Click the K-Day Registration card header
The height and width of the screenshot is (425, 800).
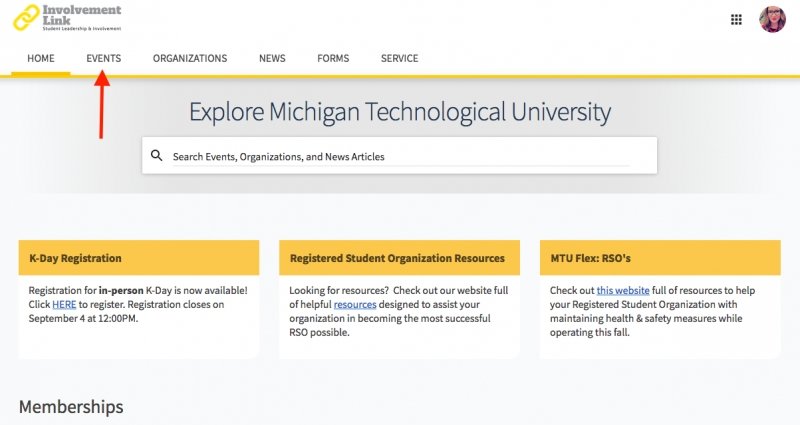click(139, 258)
